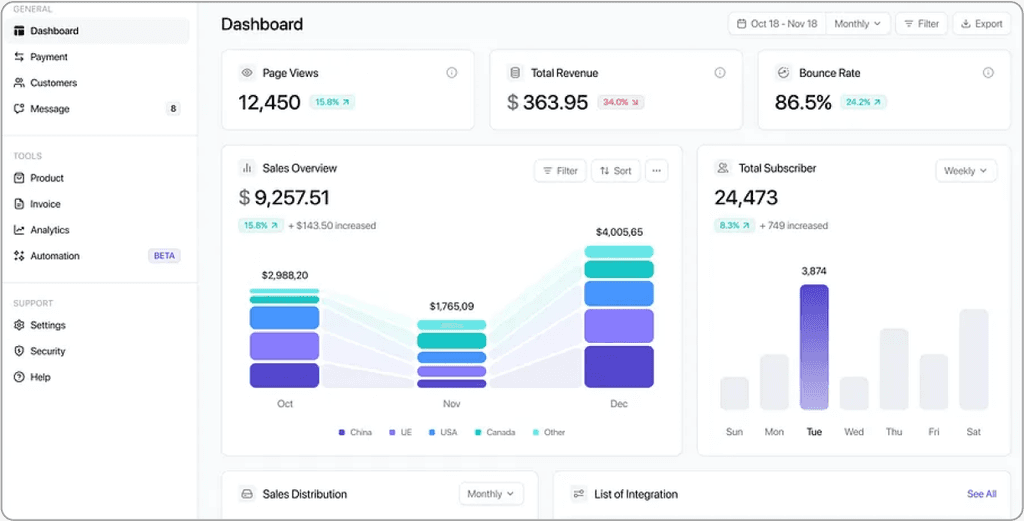Viewport: 1024px width, 521px height.
Task: Open the Oct 18 - Nov 18 date picker
Action: [777, 24]
